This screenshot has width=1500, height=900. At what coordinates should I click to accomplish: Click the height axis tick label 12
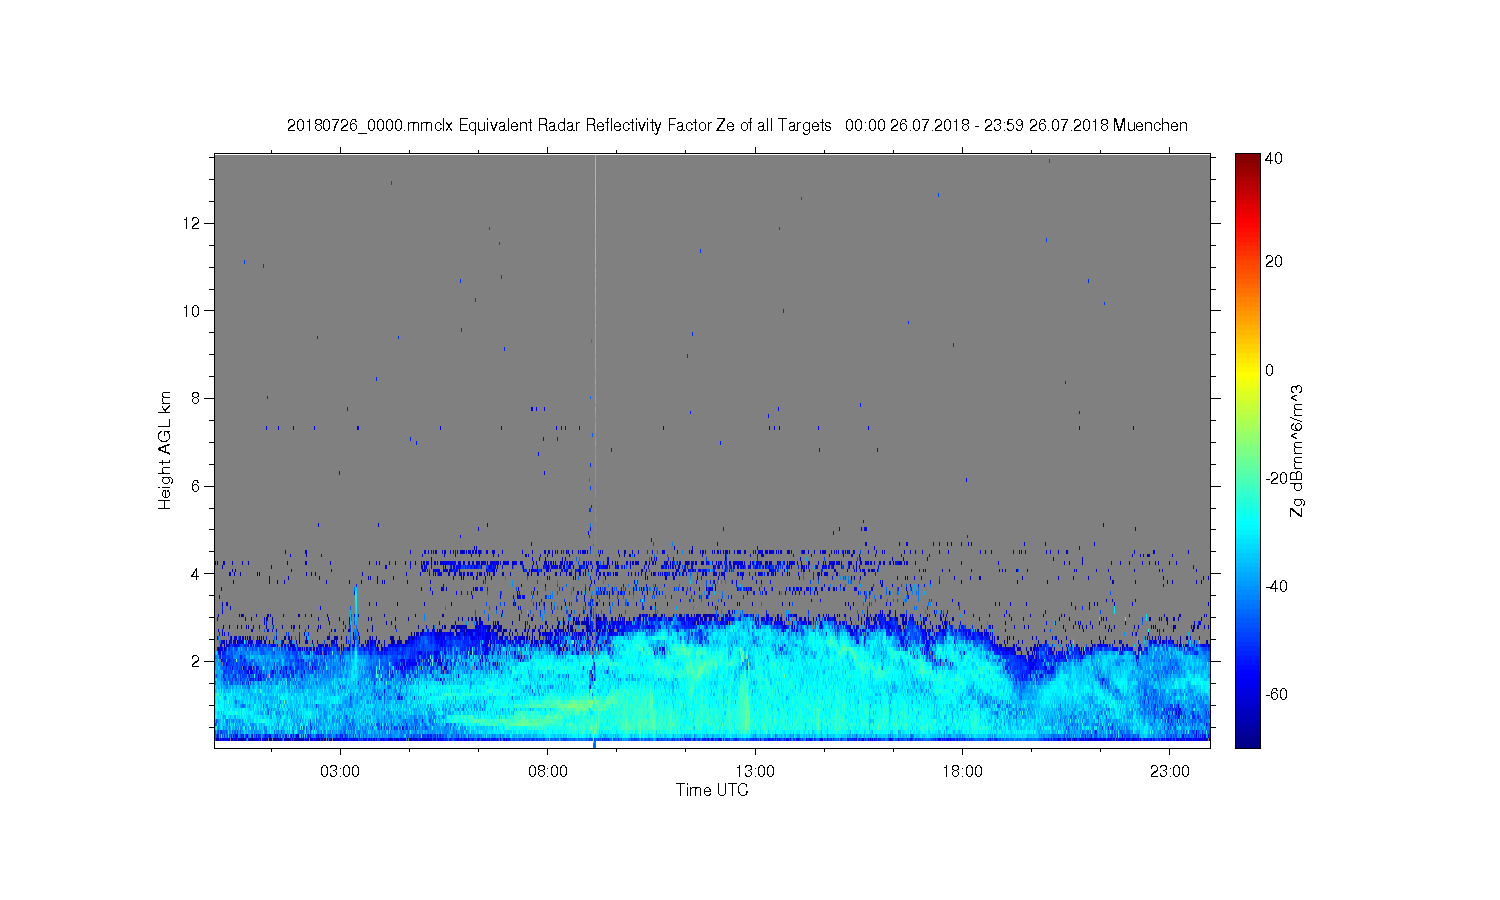(193, 223)
